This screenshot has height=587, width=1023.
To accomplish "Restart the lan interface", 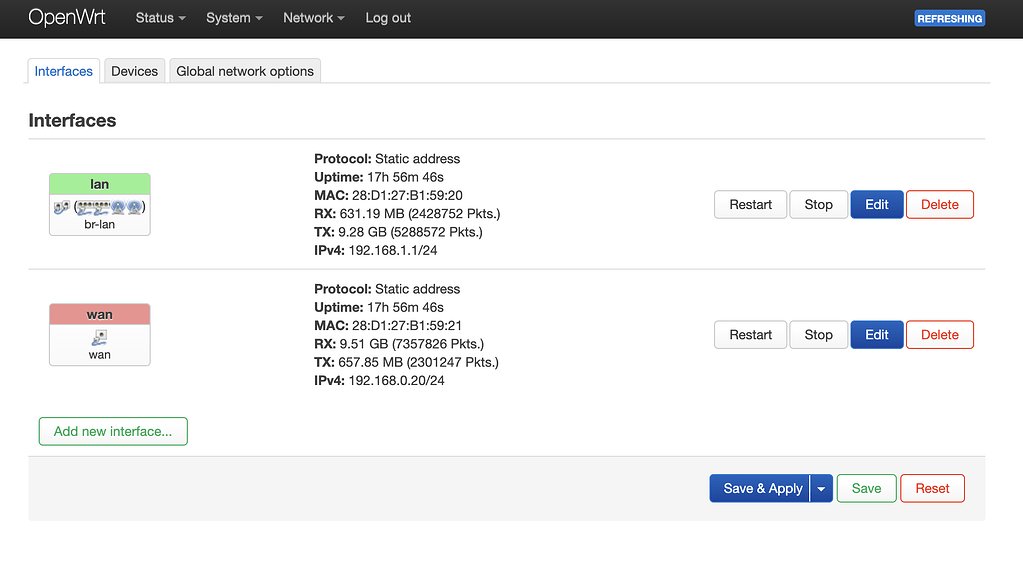I will (x=750, y=204).
